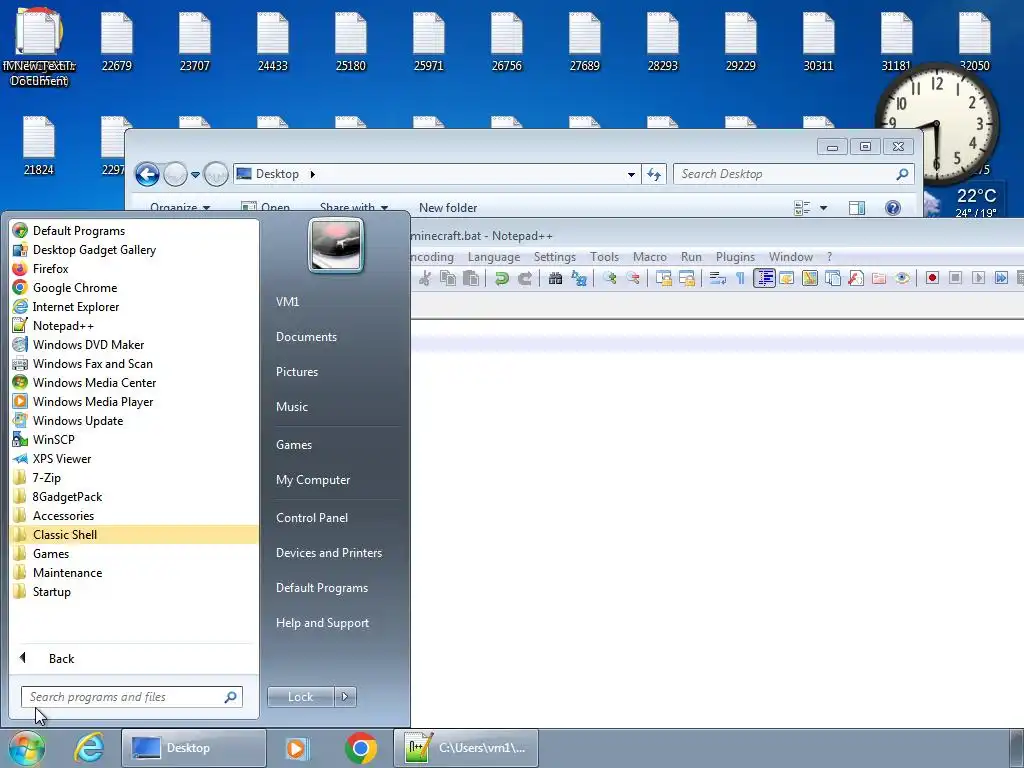Screen dimensions: 1024x768
Task: Click Copy icon in Notepad++ toolbar
Action: point(448,278)
